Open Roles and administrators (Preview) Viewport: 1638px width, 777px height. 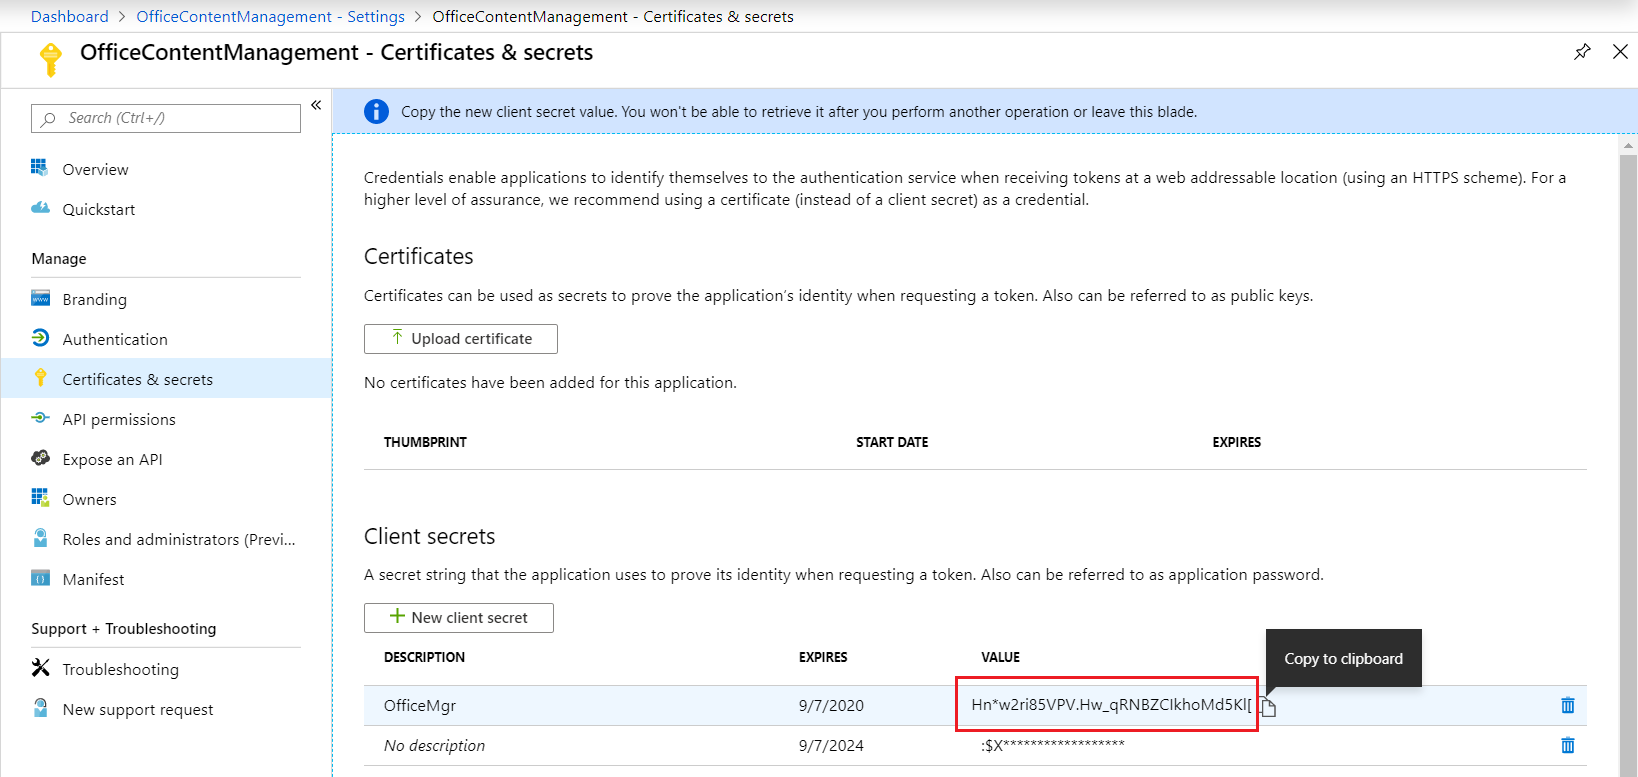tap(178, 539)
